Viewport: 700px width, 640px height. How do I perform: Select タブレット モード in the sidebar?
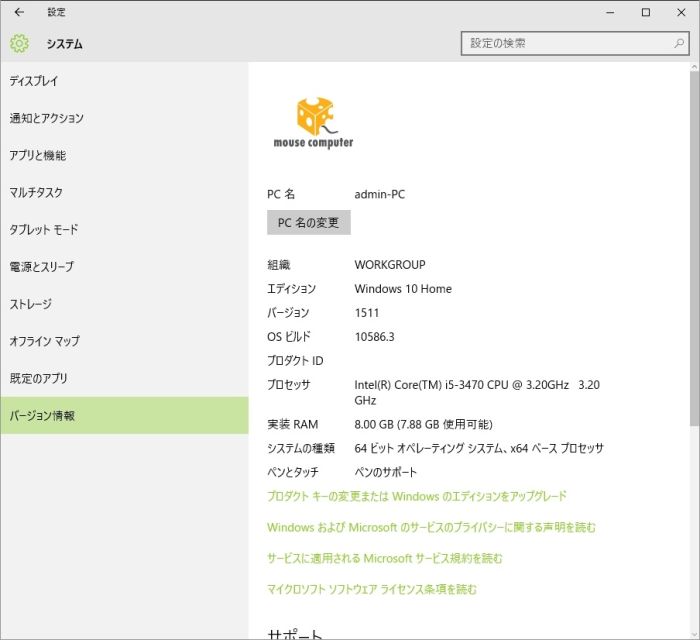(44, 229)
